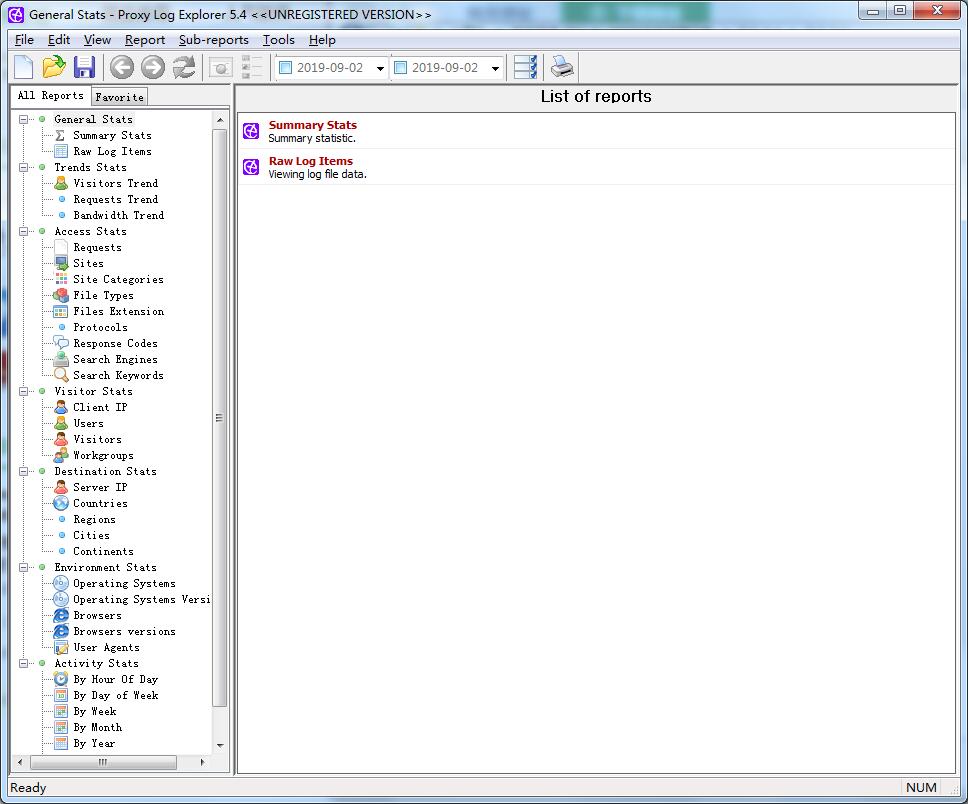The width and height of the screenshot is (968, 804).
Task: Select Files Extension in tree
Action: point(119,311)
